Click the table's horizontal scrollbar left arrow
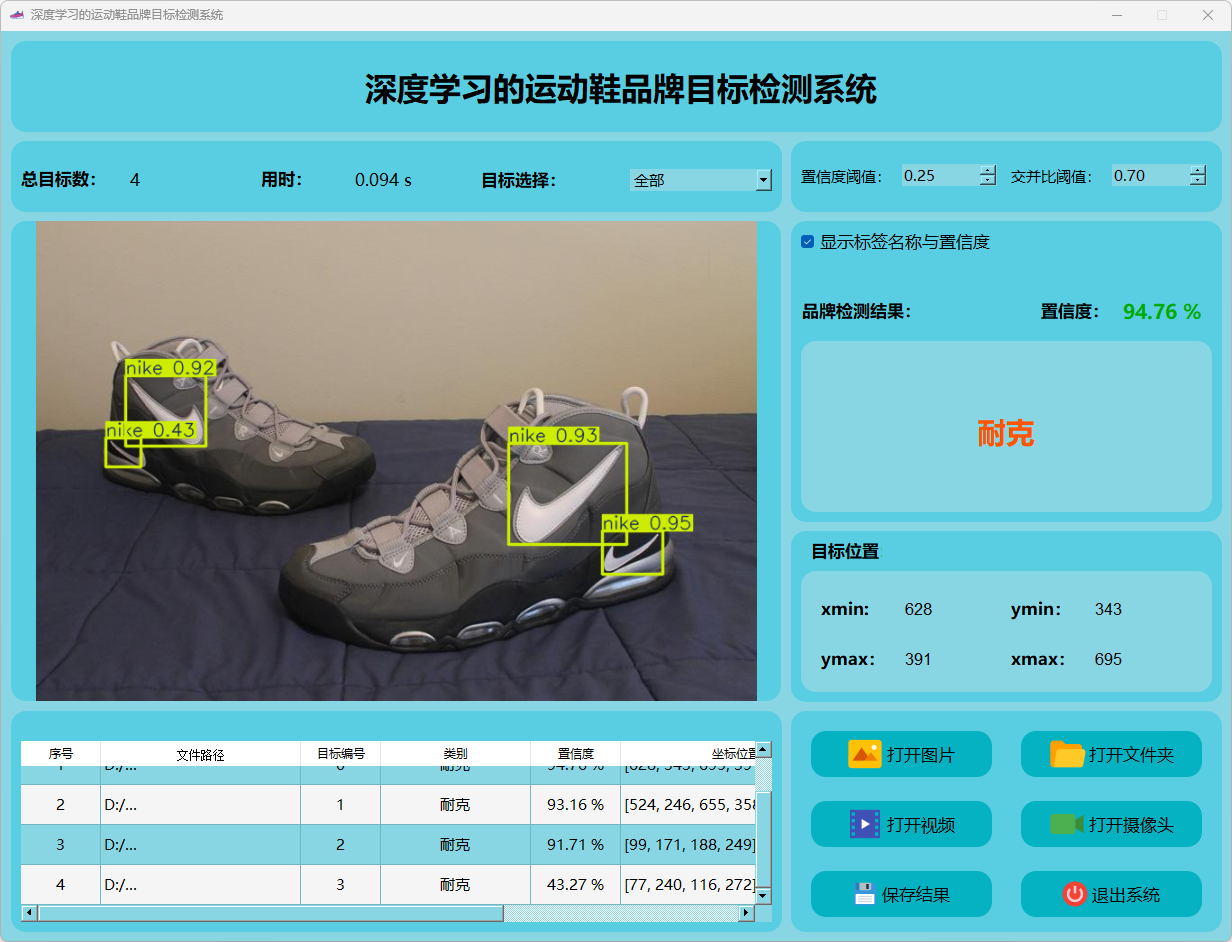 [29, 913]
